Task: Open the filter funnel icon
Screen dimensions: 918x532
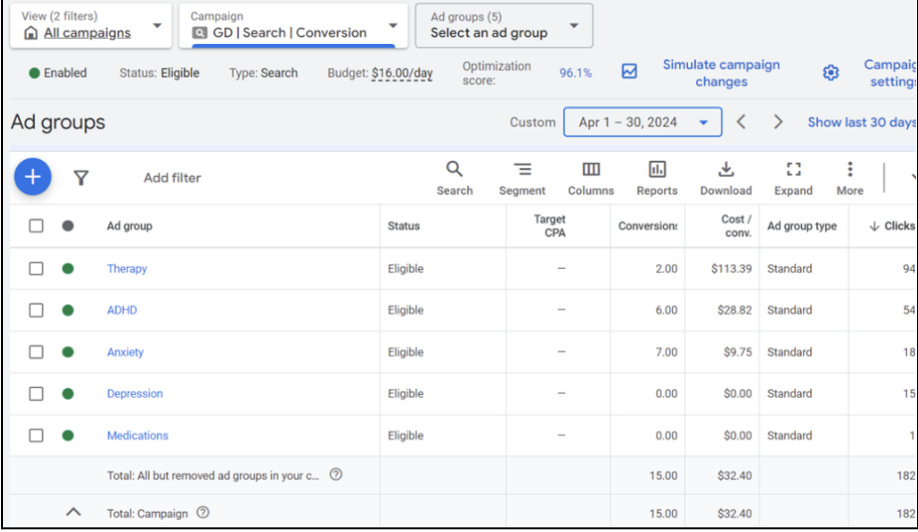Action: (81, 178)
